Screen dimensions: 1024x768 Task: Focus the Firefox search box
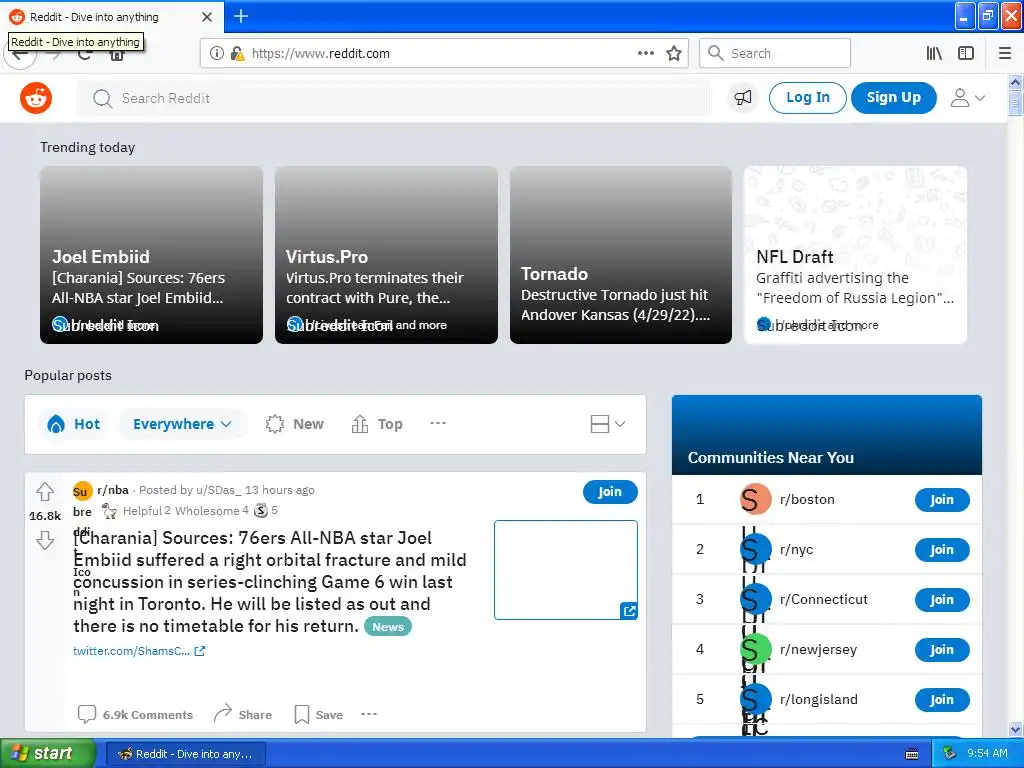775,54
